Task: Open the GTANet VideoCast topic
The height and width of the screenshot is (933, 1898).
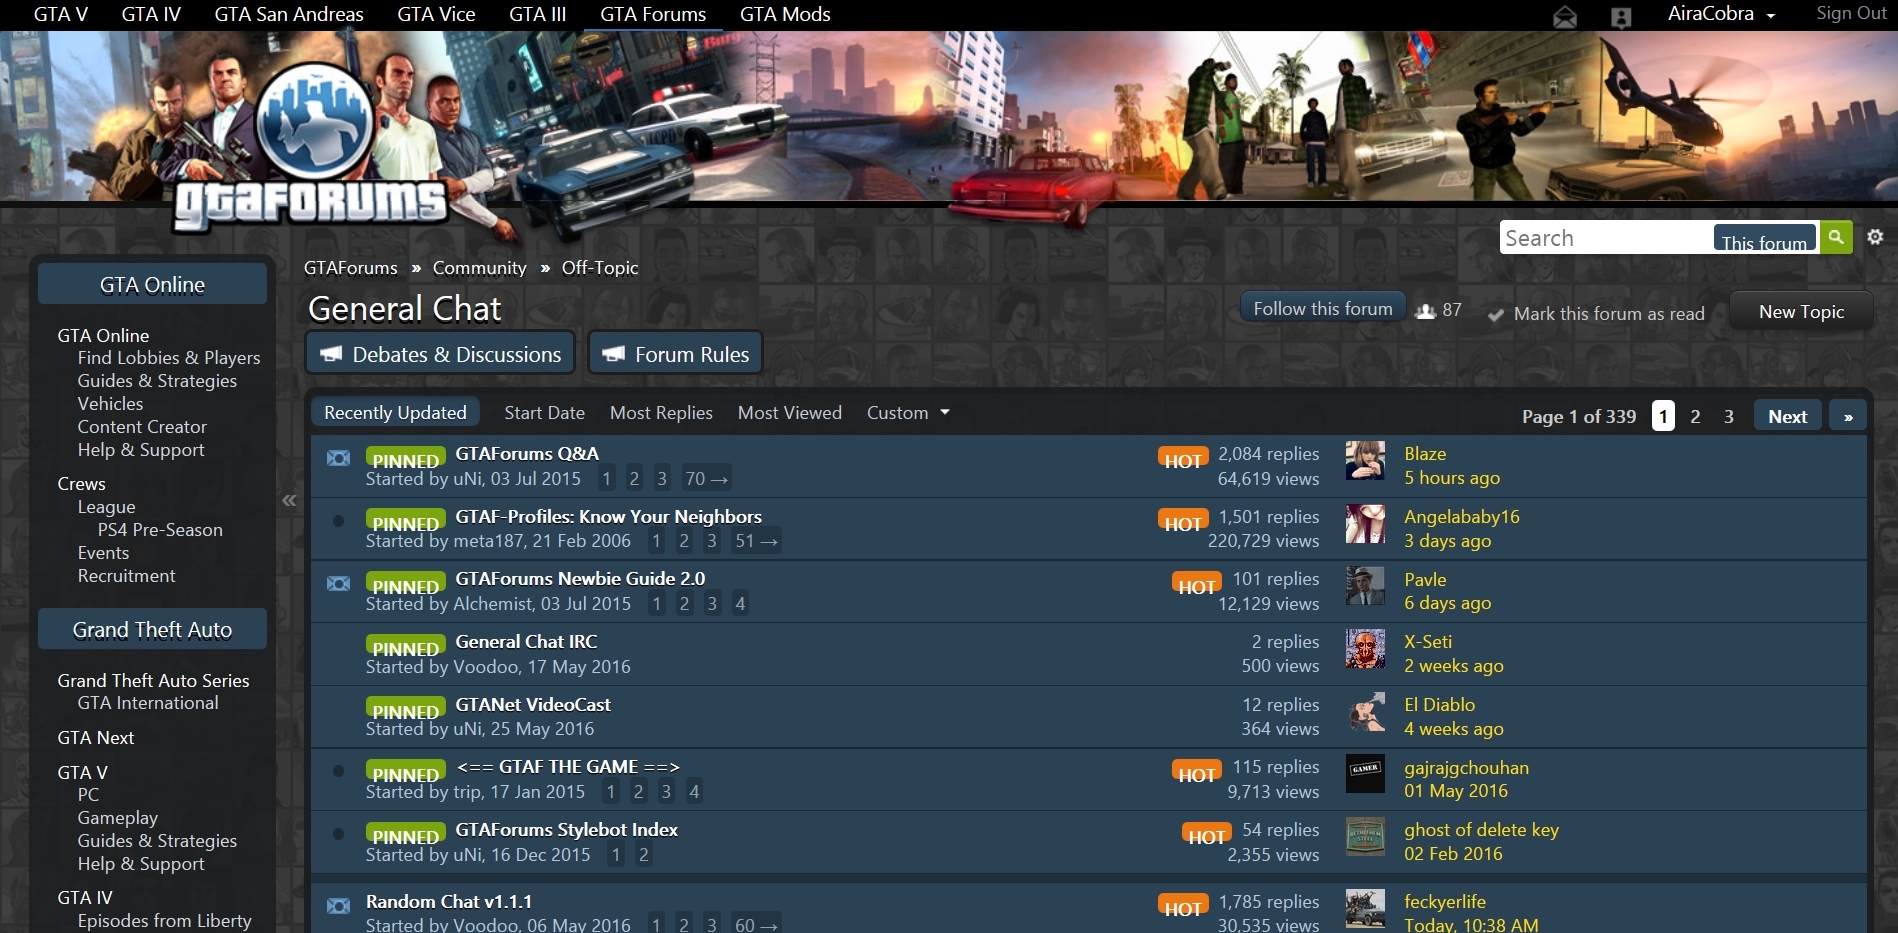Action: pyautogui.click(x=533, y=705)
